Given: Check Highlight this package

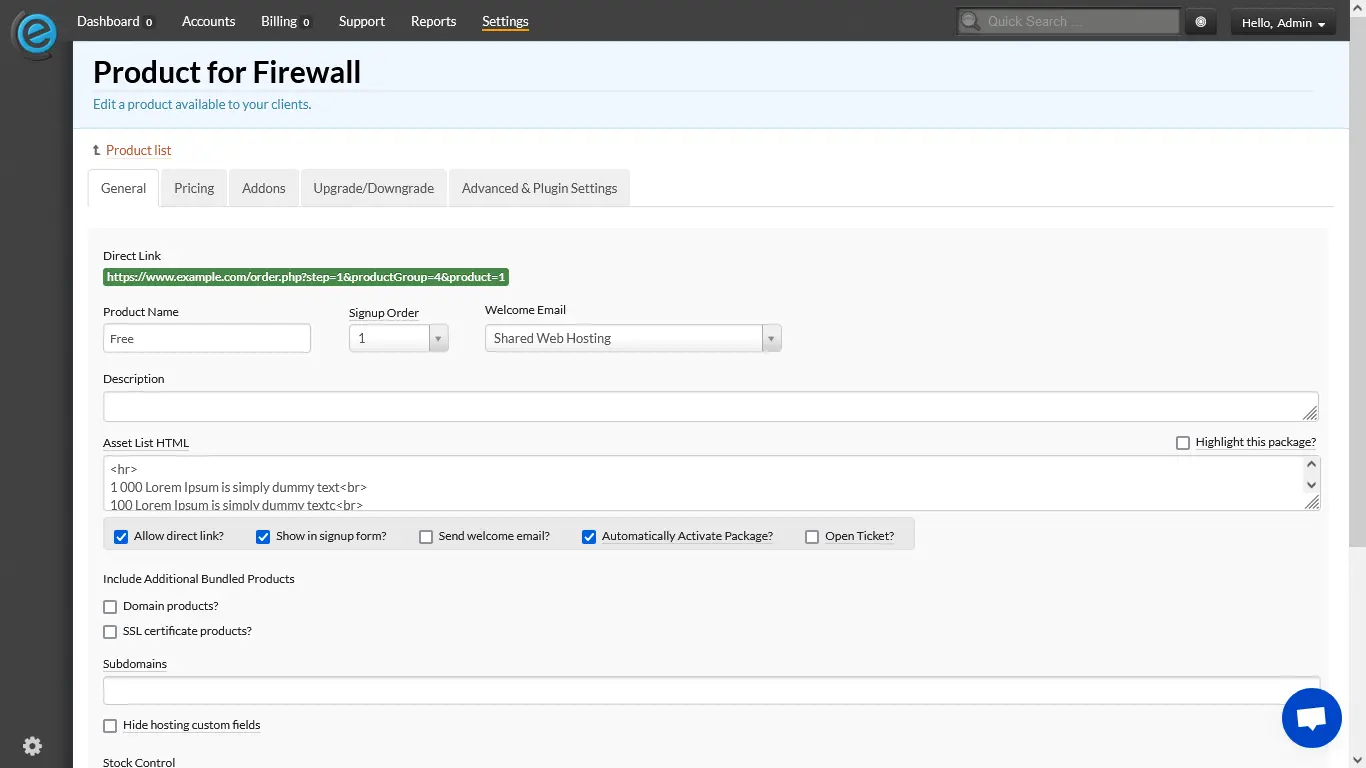Looking at the screenshot, I should point(1183,443).
